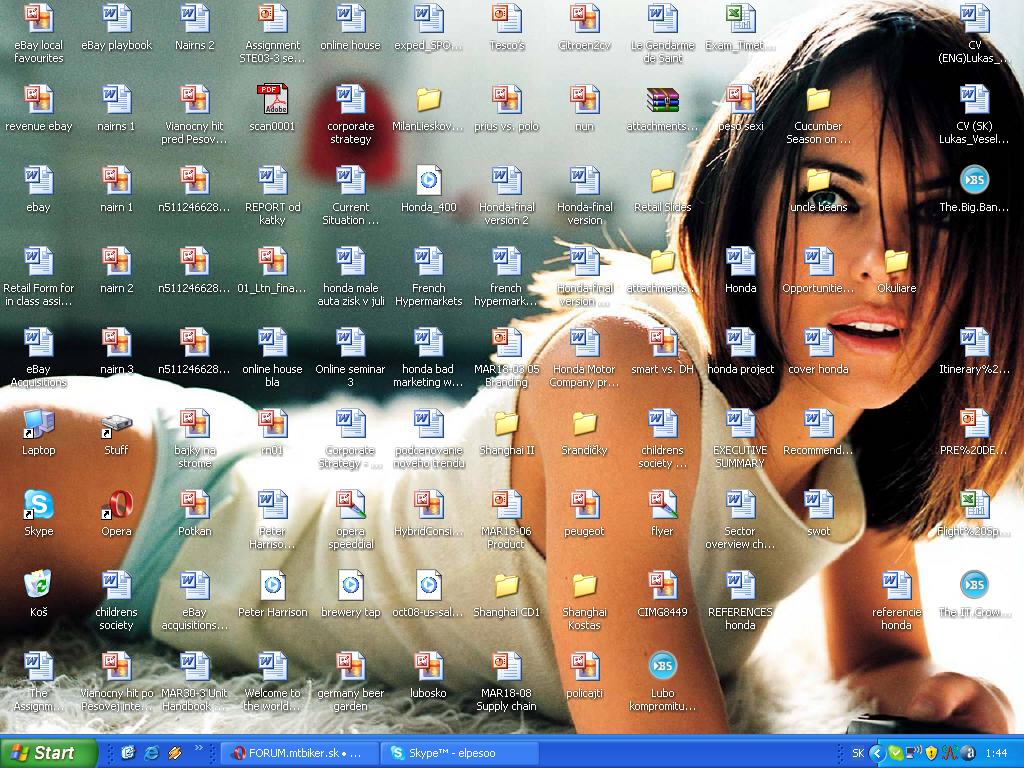Select the Exam_Timet Excel spreadsheet icon
The width and height of the screenshot is (1024, 768).
(740, 19)
